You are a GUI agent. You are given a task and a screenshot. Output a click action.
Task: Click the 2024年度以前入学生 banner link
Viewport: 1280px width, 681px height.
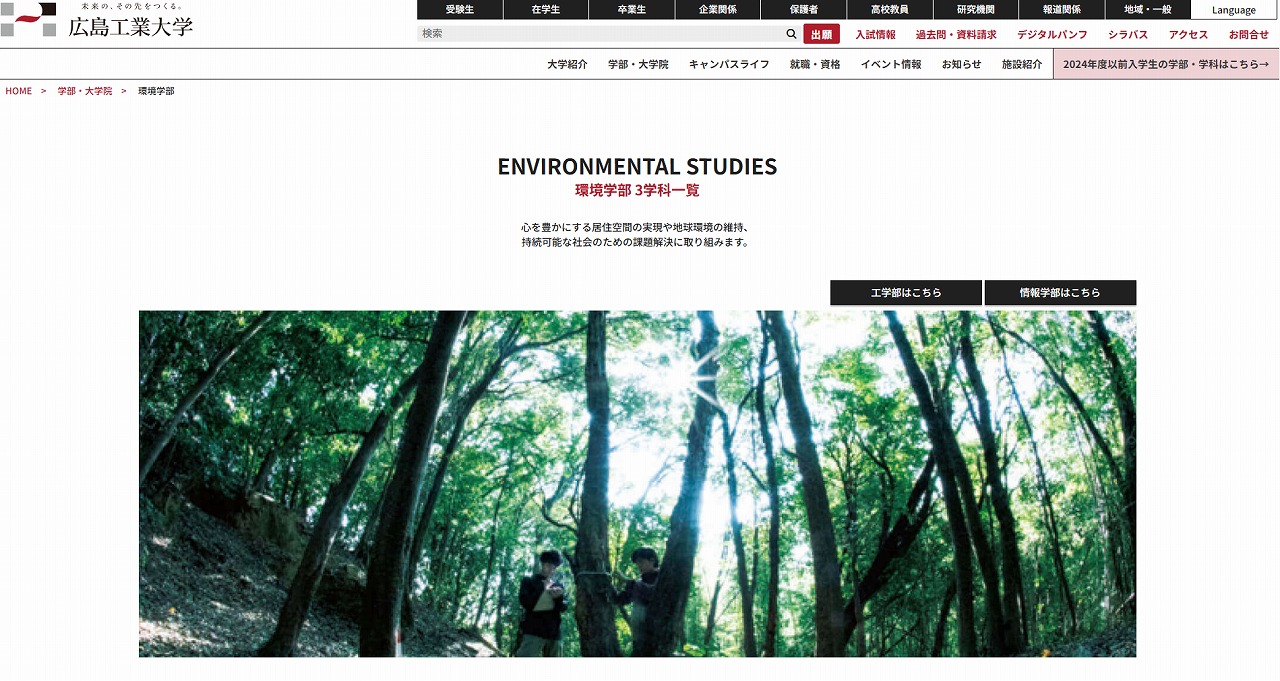tap(1165, 64)
